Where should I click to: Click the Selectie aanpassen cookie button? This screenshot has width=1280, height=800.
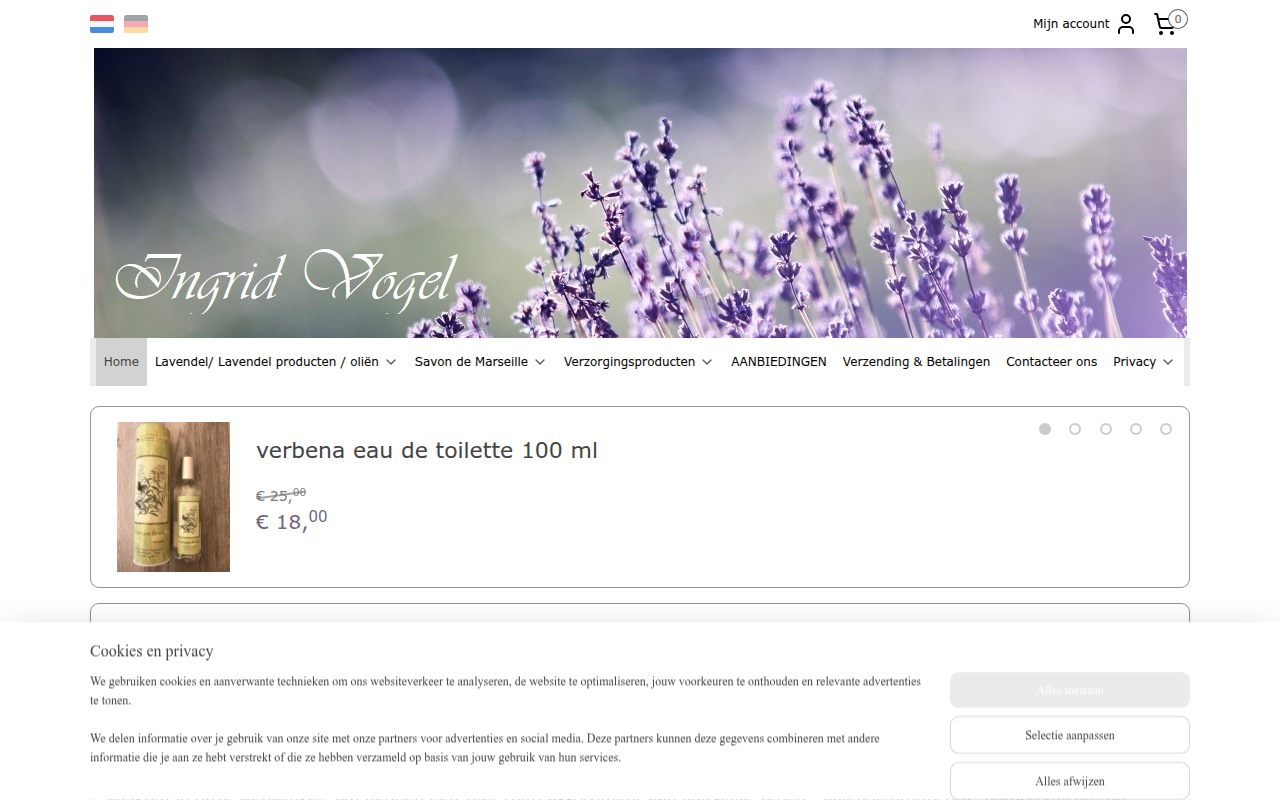coord(1070,735)
